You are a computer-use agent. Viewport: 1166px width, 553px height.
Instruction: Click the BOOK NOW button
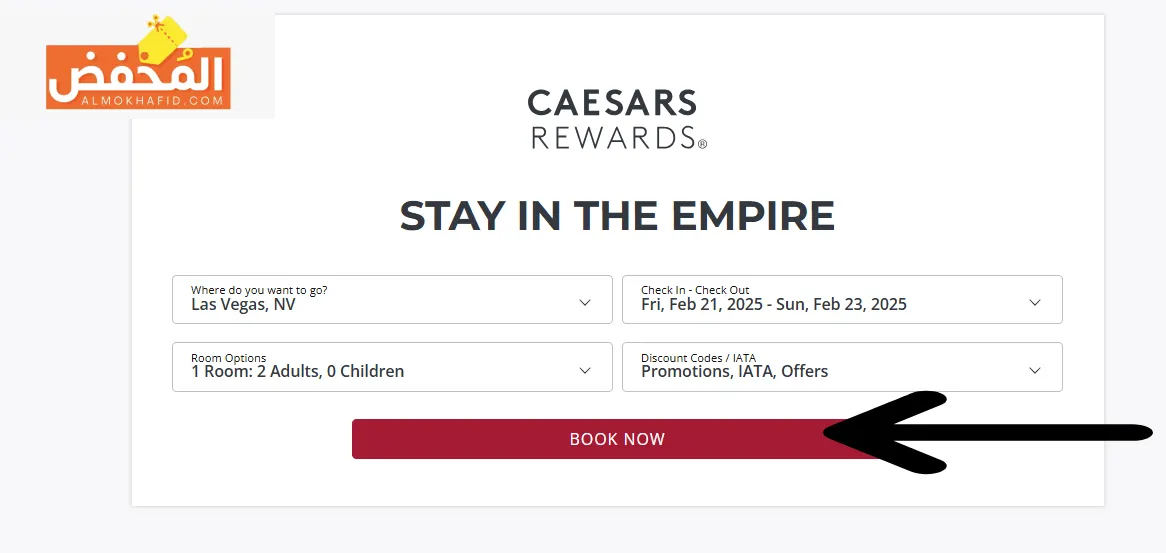[617, 439]
